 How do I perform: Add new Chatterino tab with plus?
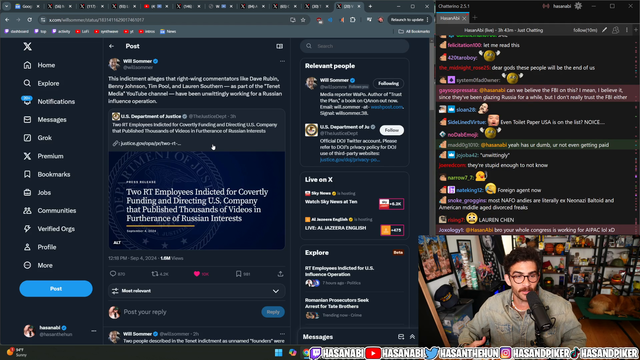(475, 18)
